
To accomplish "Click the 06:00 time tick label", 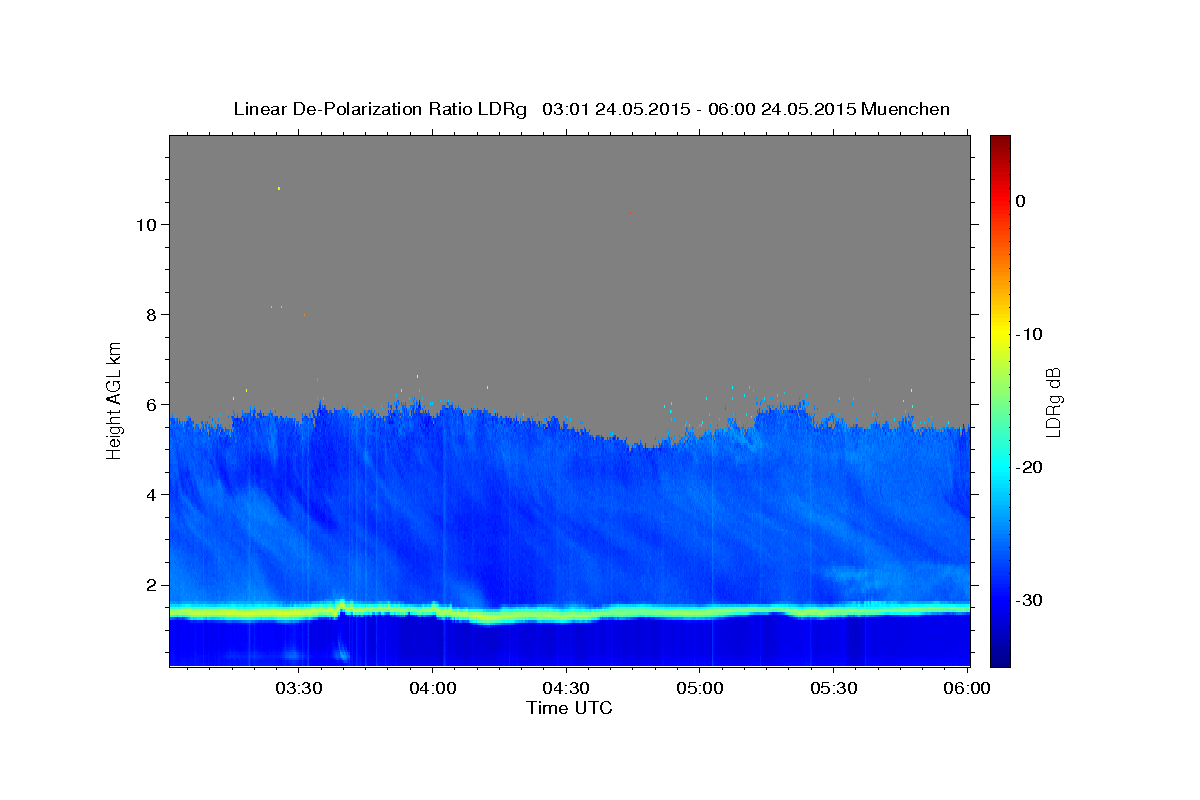I will 967,689.
